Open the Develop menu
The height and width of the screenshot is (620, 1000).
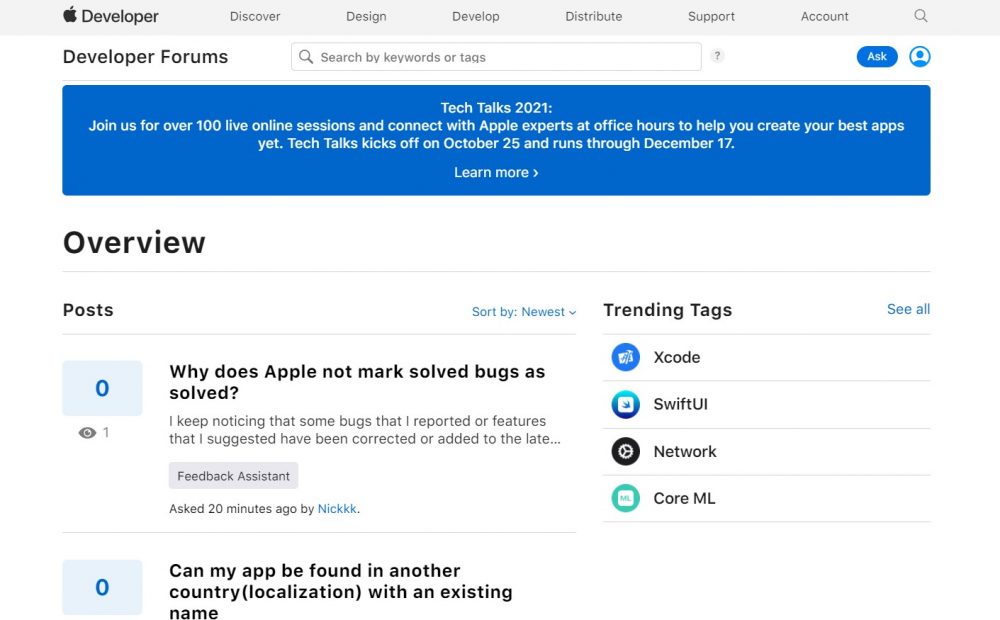click(475, 16)
